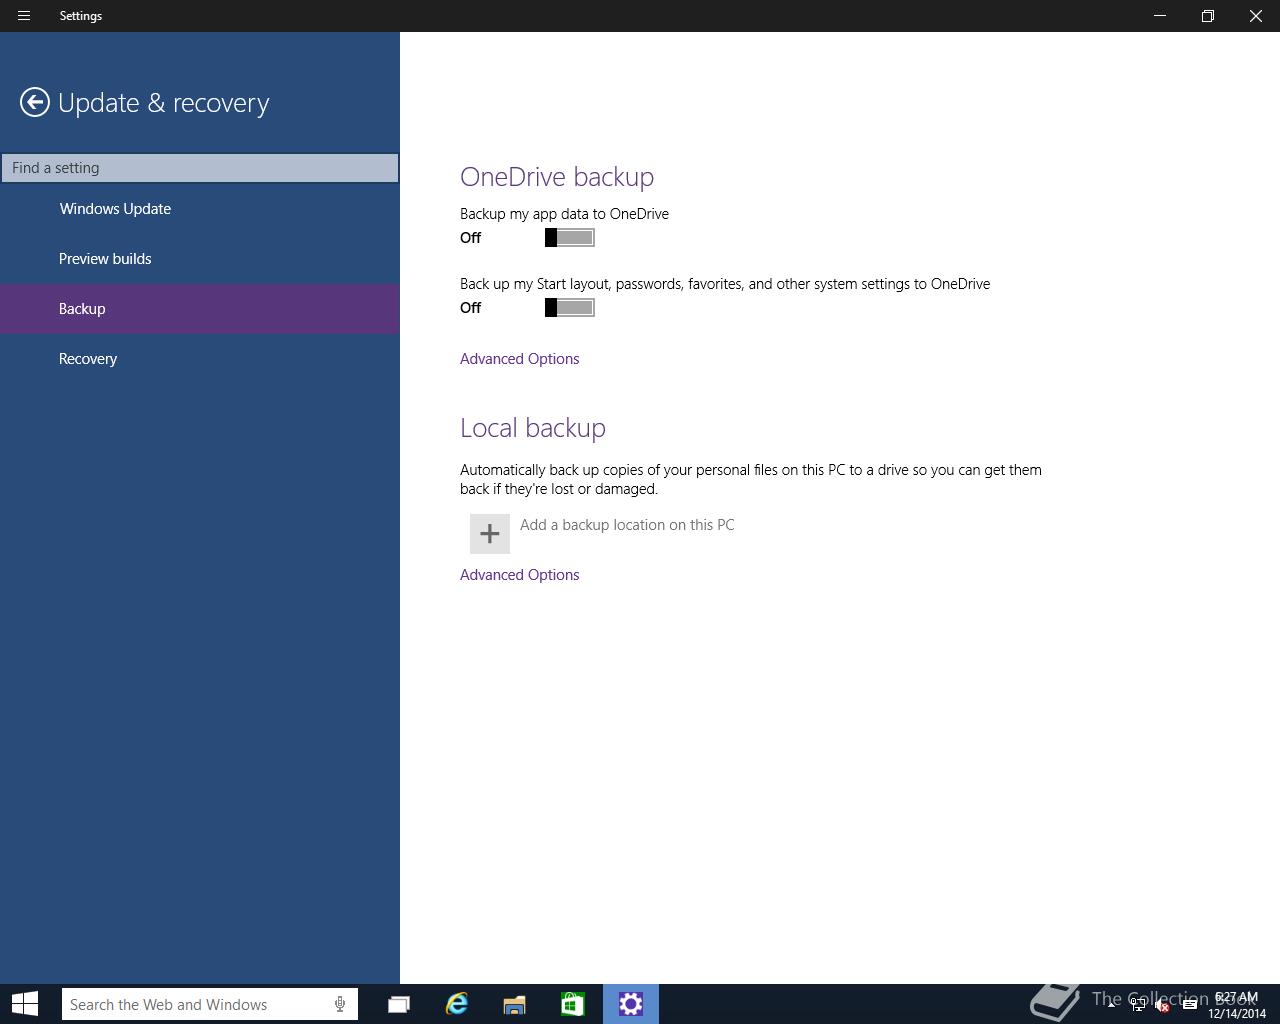Restore down the Settings window
Screen dimensions: 1280x1024
tap(1208, 16)
